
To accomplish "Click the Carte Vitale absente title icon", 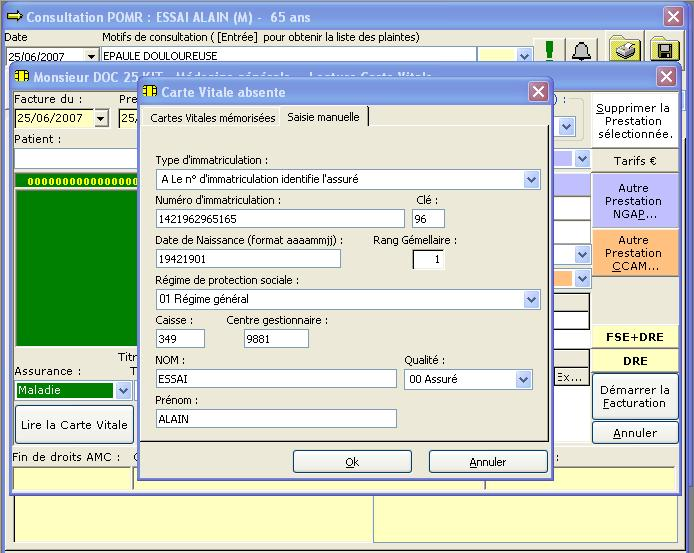I will pos(150,92).
